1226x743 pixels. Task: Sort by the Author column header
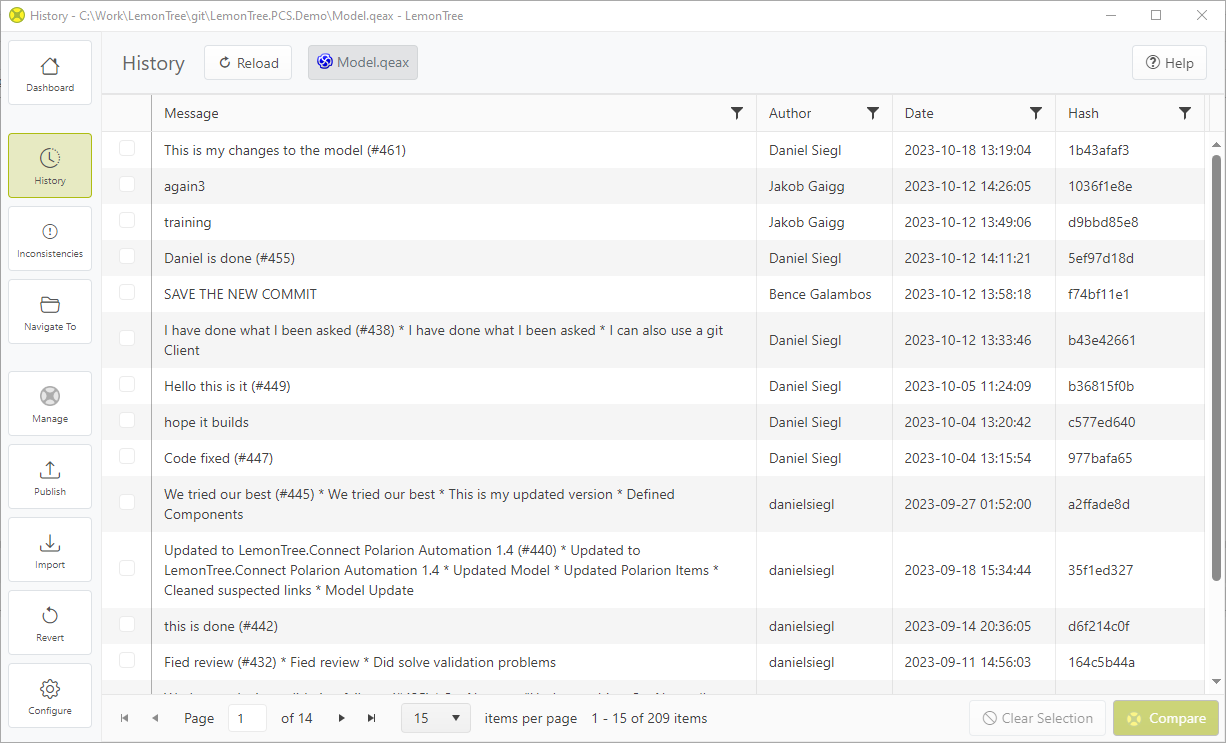[x=790, y=113]
